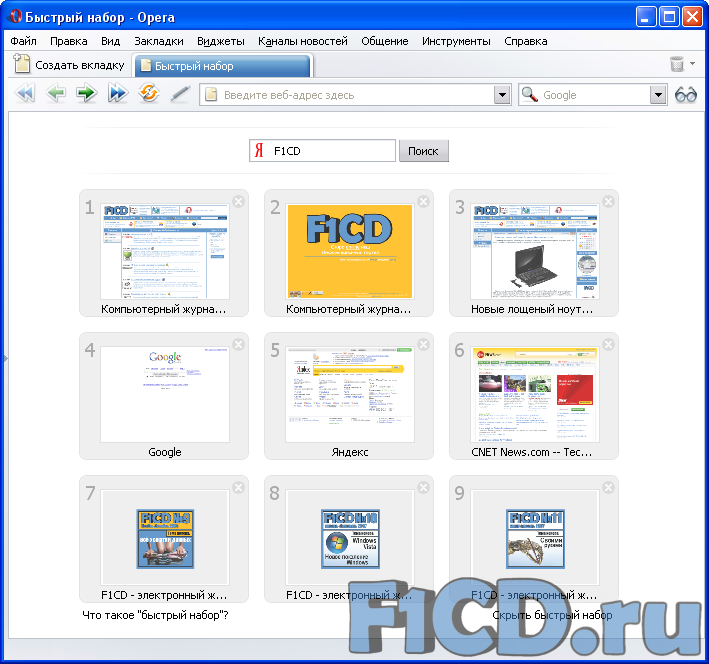709x664 pixels.
Task: Open speed dial 1 F1CD site thumbnail
Action: 165,251
